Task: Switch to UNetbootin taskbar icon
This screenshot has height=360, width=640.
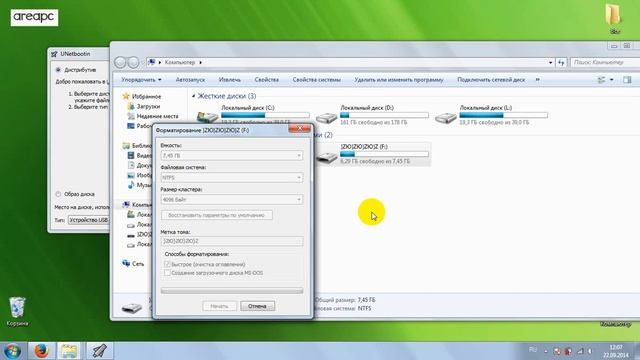Action: [x=99, y=351]
